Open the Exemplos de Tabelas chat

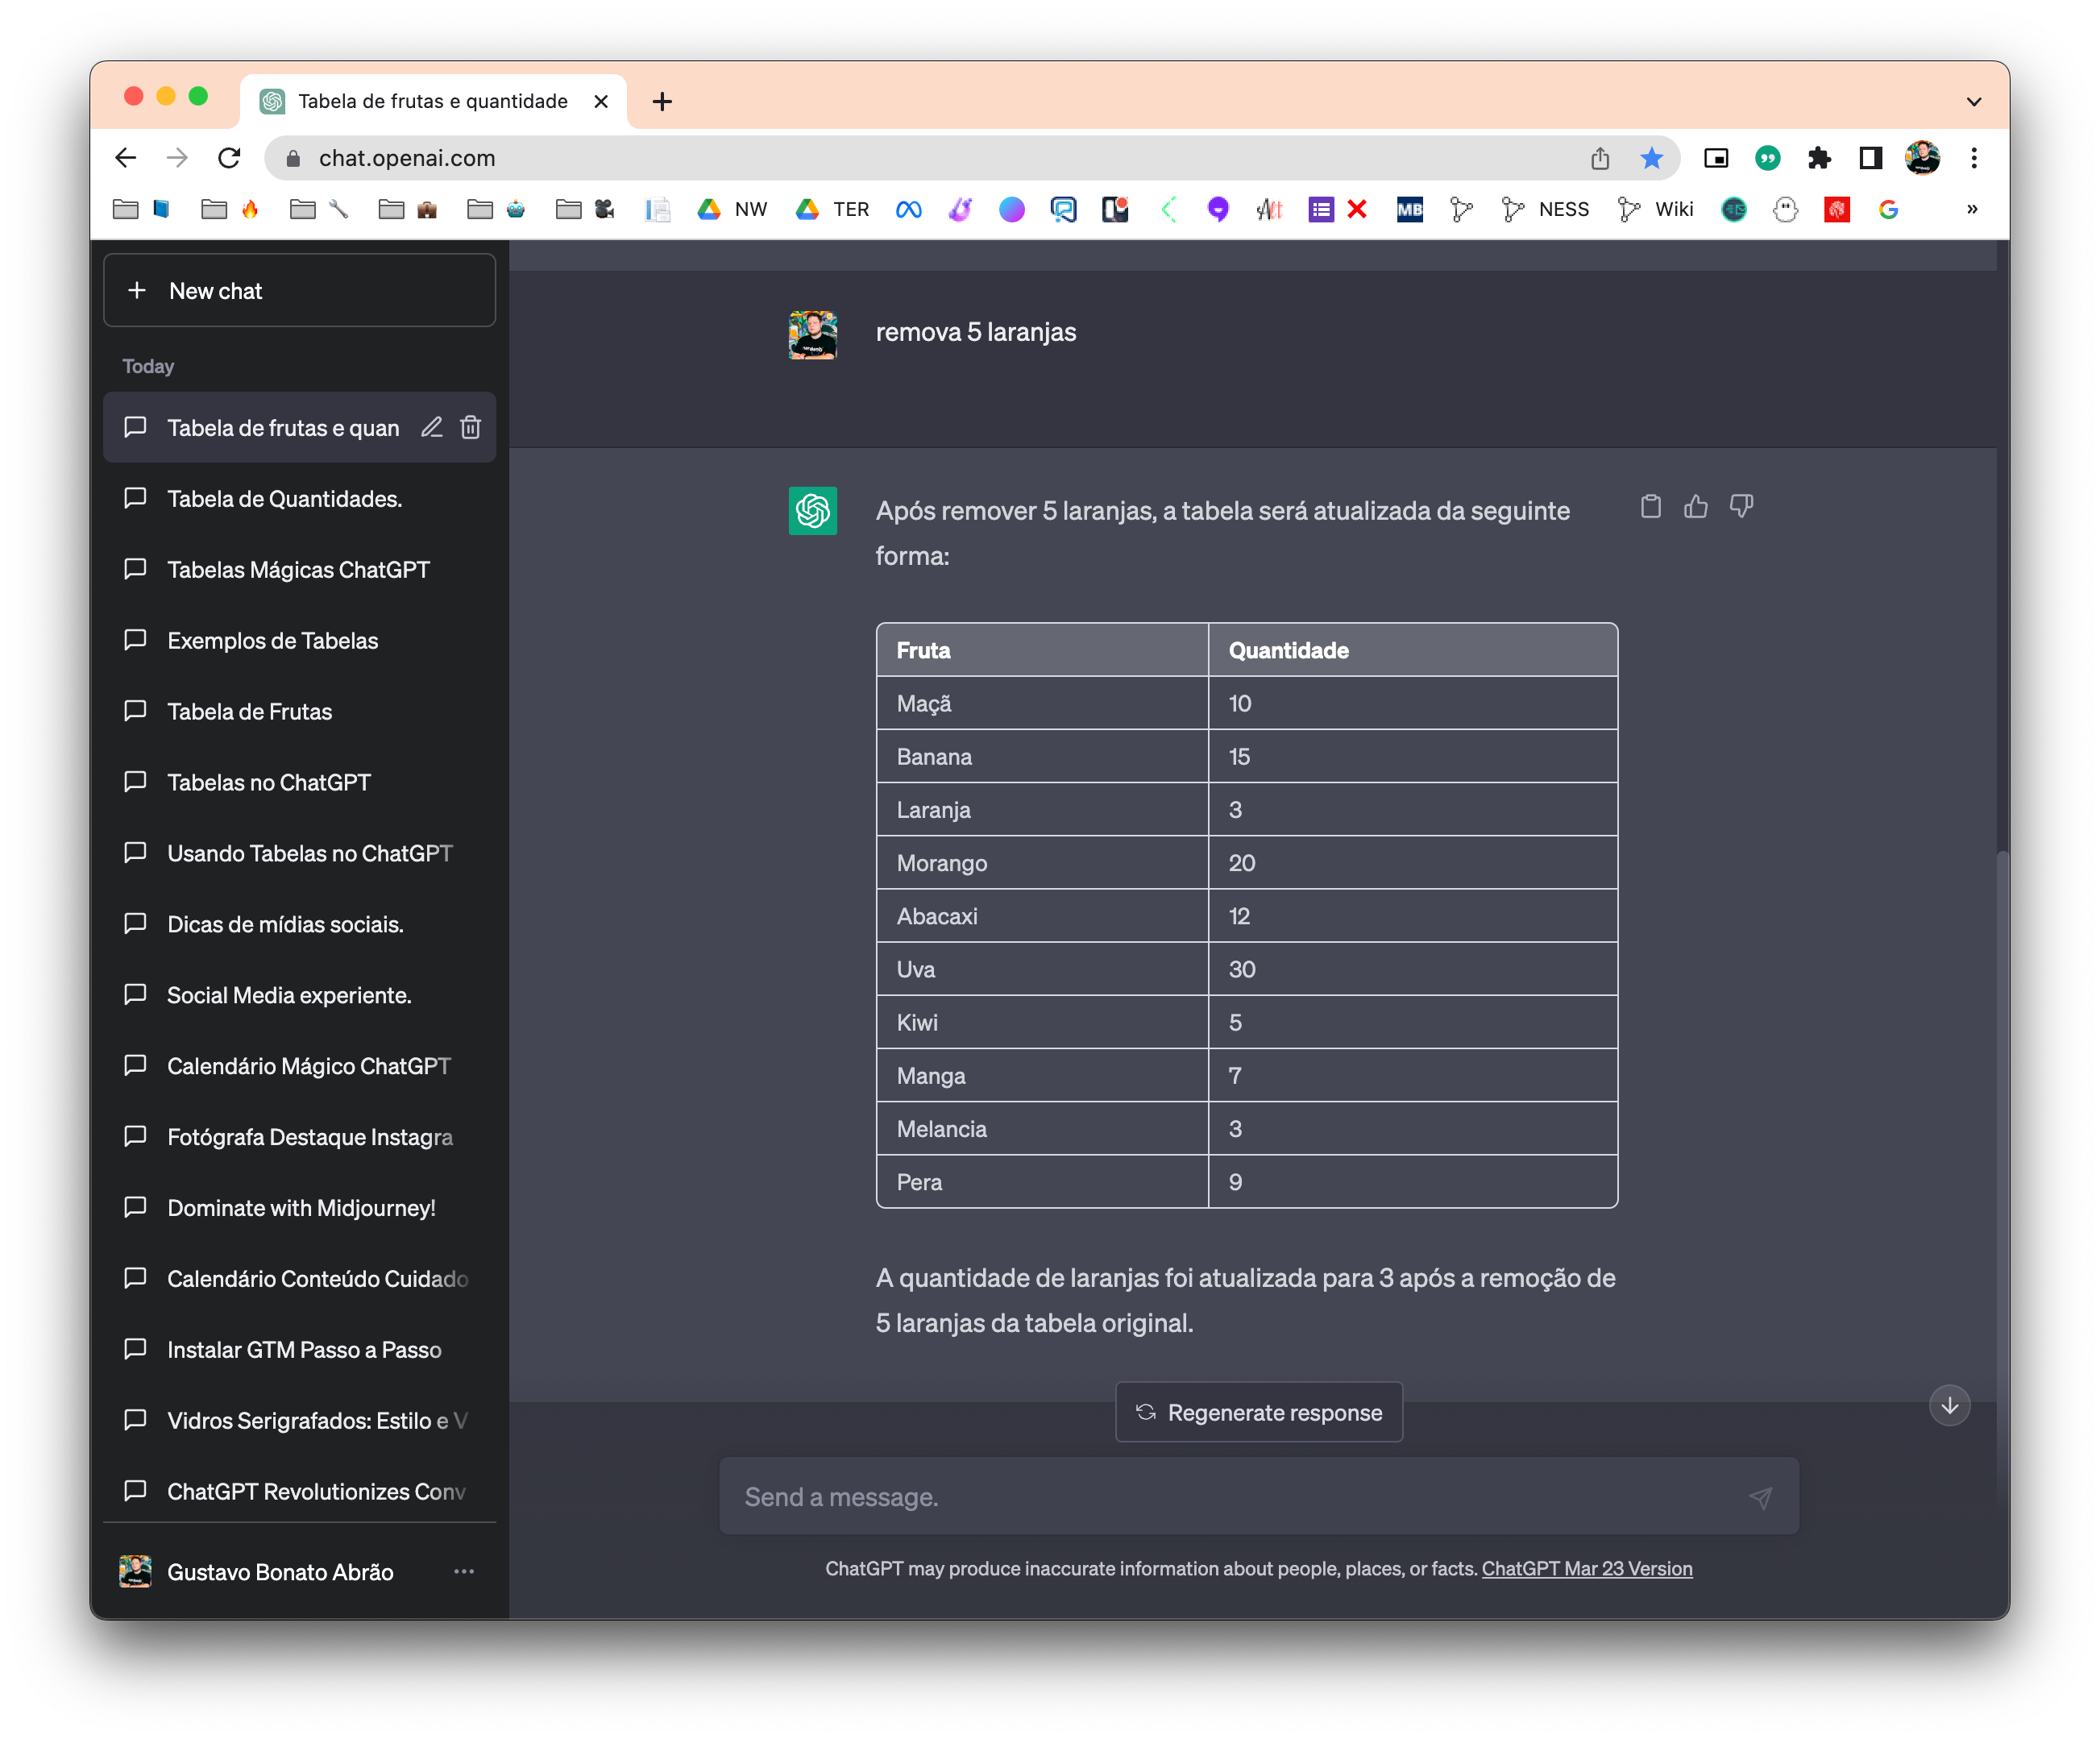click(x=300, y=640)
